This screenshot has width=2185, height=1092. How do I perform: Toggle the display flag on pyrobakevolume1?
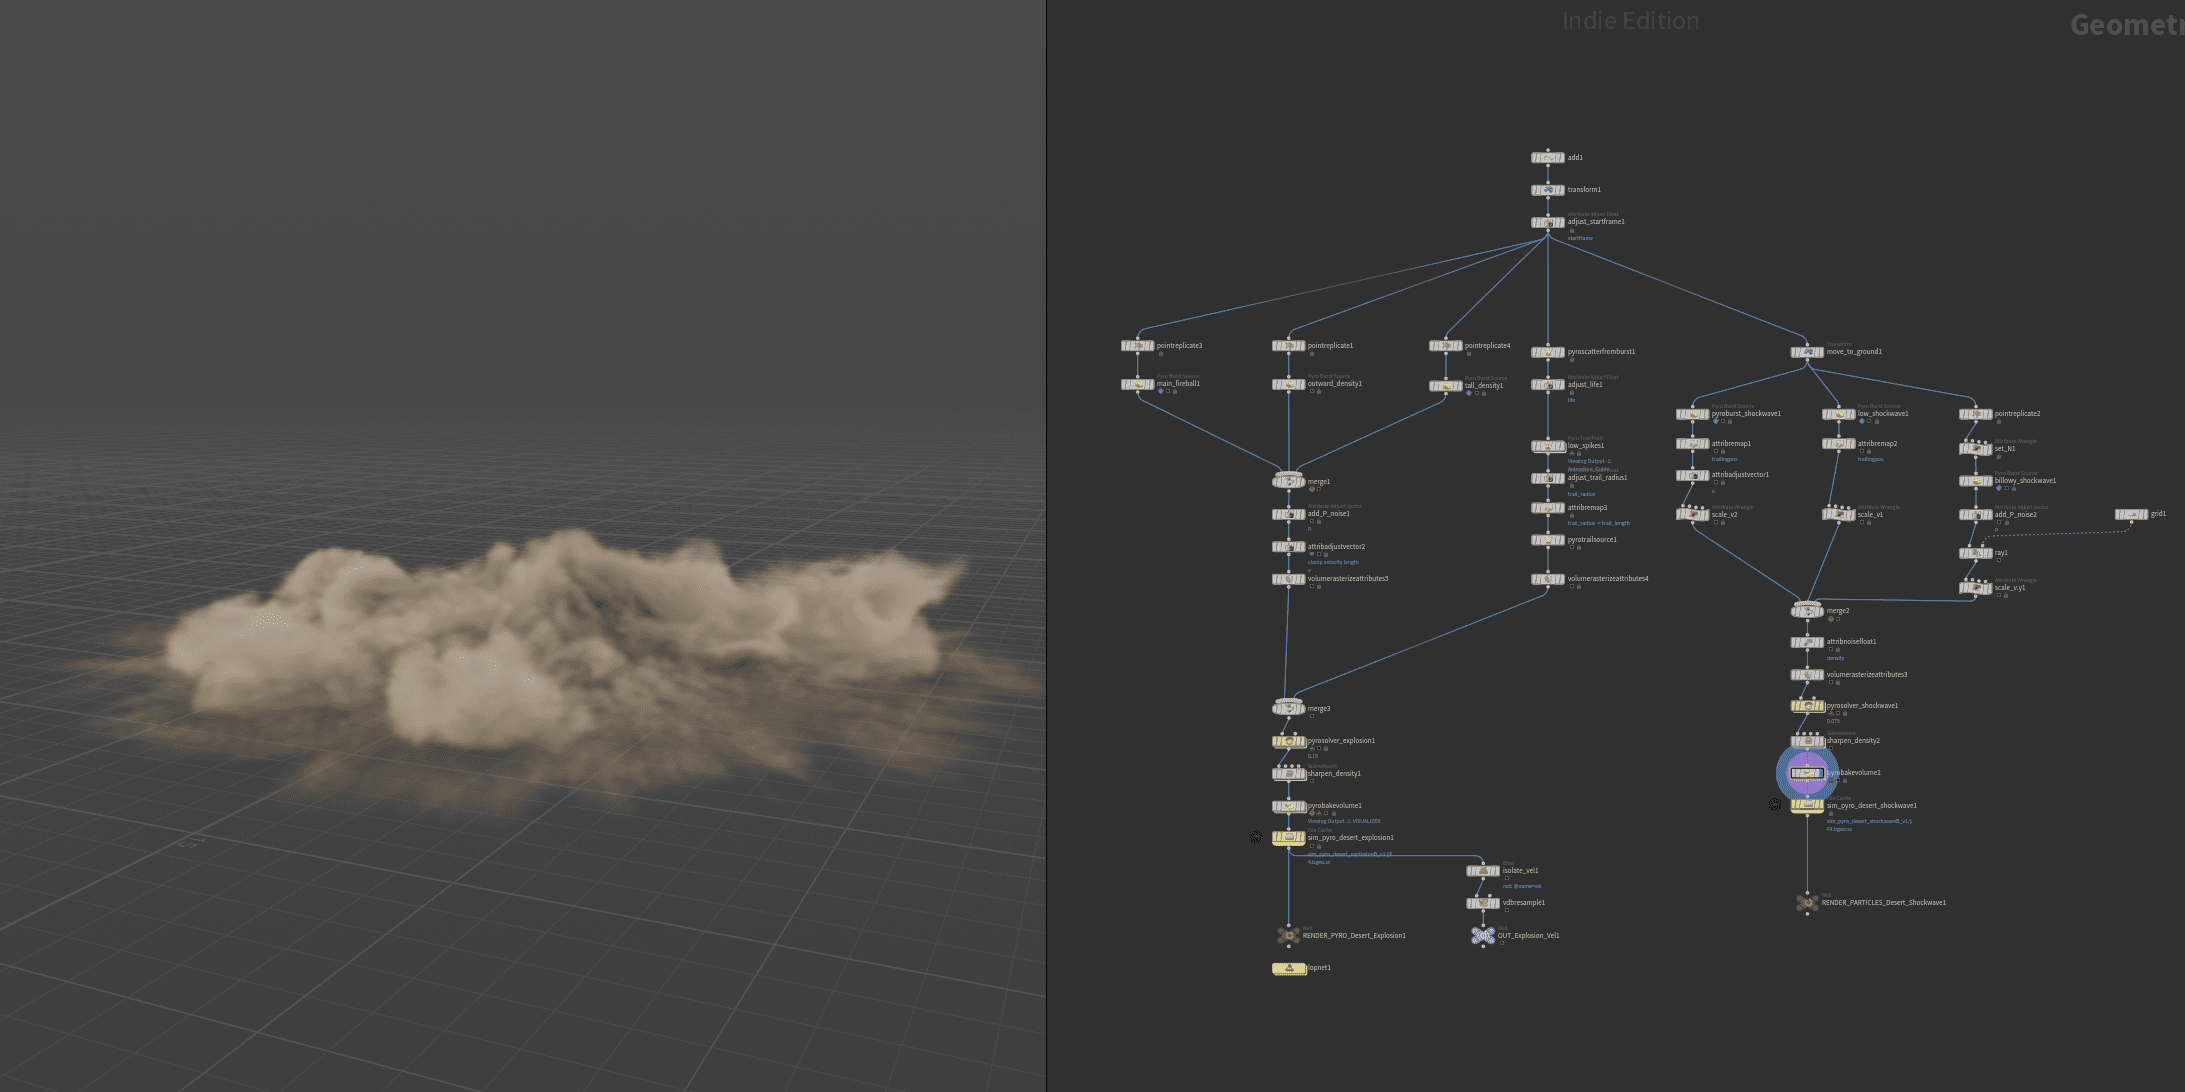click(x=1302, y=807)
